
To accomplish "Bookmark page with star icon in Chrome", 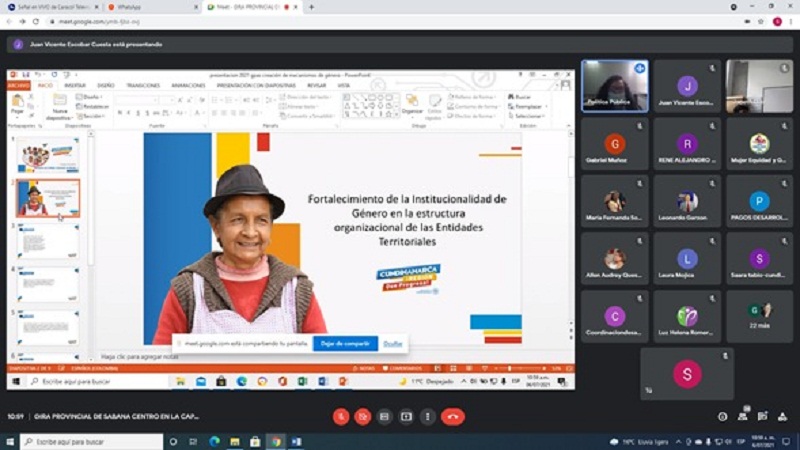I will (x=761, y=21).
